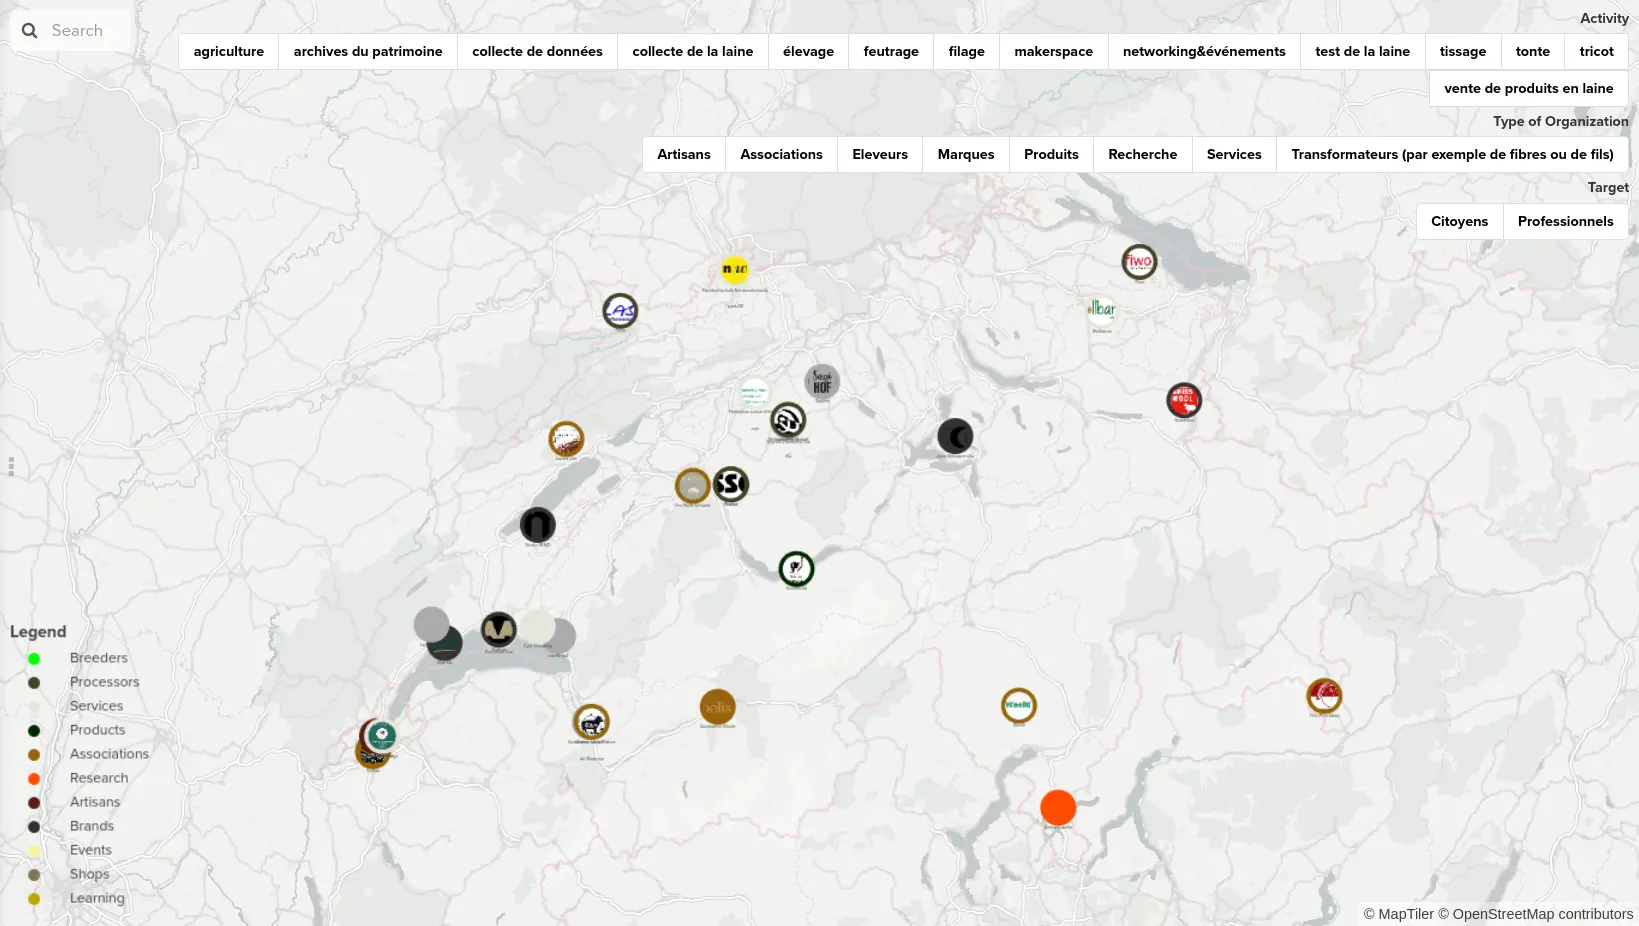This screenshot has height=926, width=1639.
Task: Click the fiwo map marker
Action: coord(1139,262)
